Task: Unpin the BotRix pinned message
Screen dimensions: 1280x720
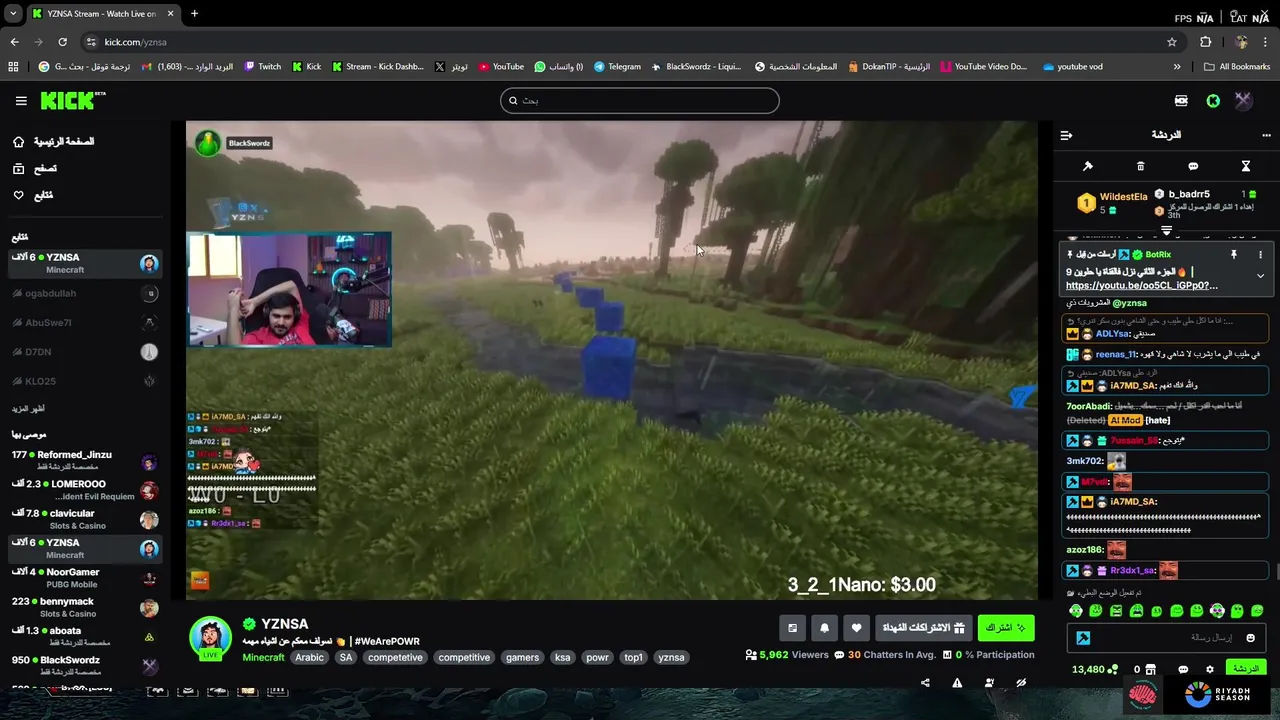Action: (x=1234, y=255)
